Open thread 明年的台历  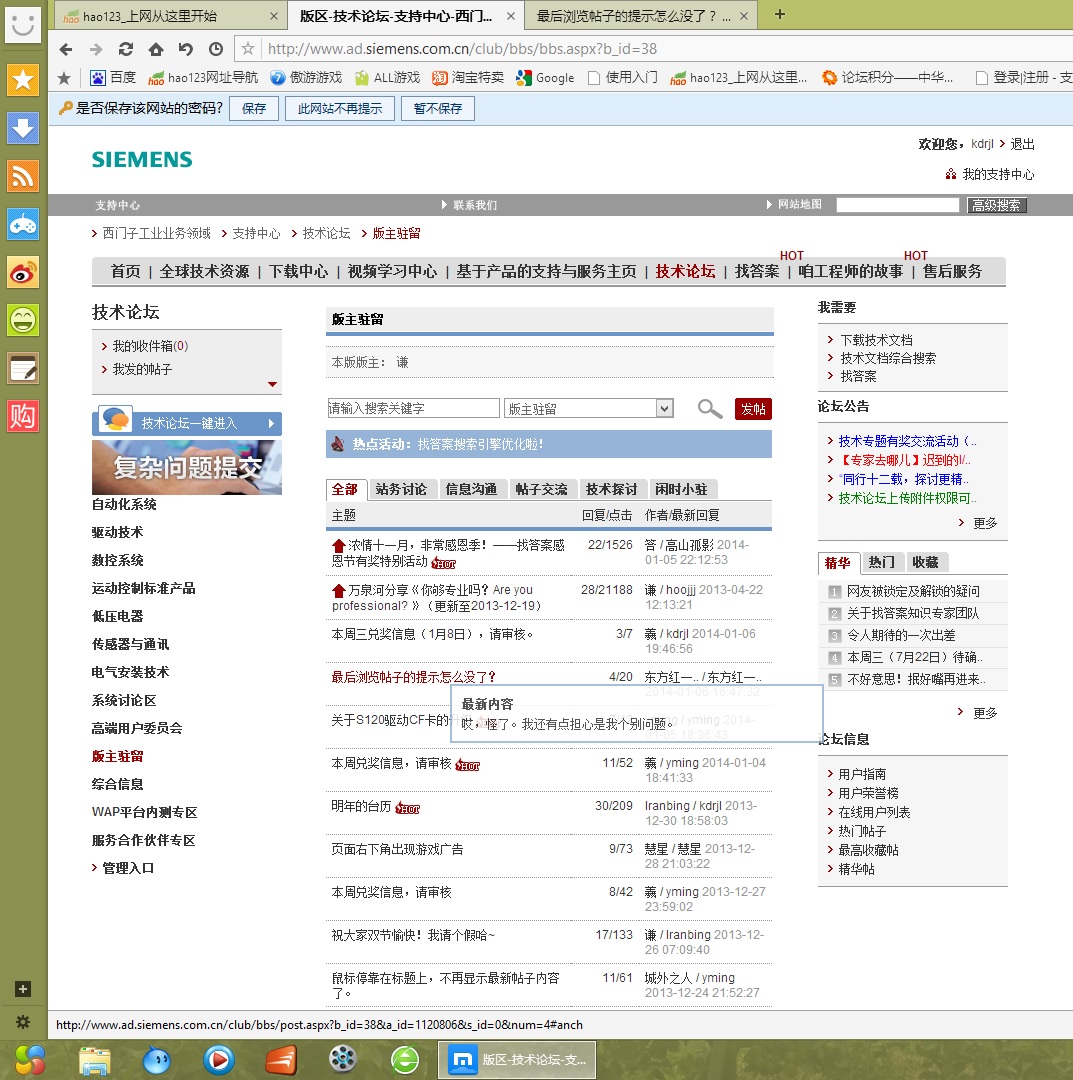(362, 806)
